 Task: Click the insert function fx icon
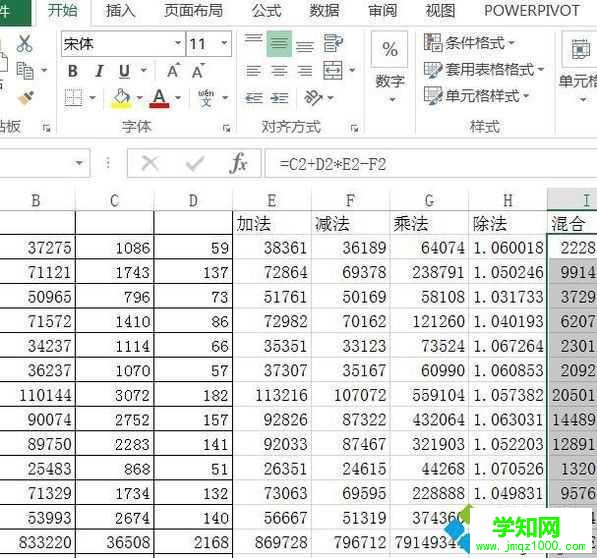(x=239, y=163)
